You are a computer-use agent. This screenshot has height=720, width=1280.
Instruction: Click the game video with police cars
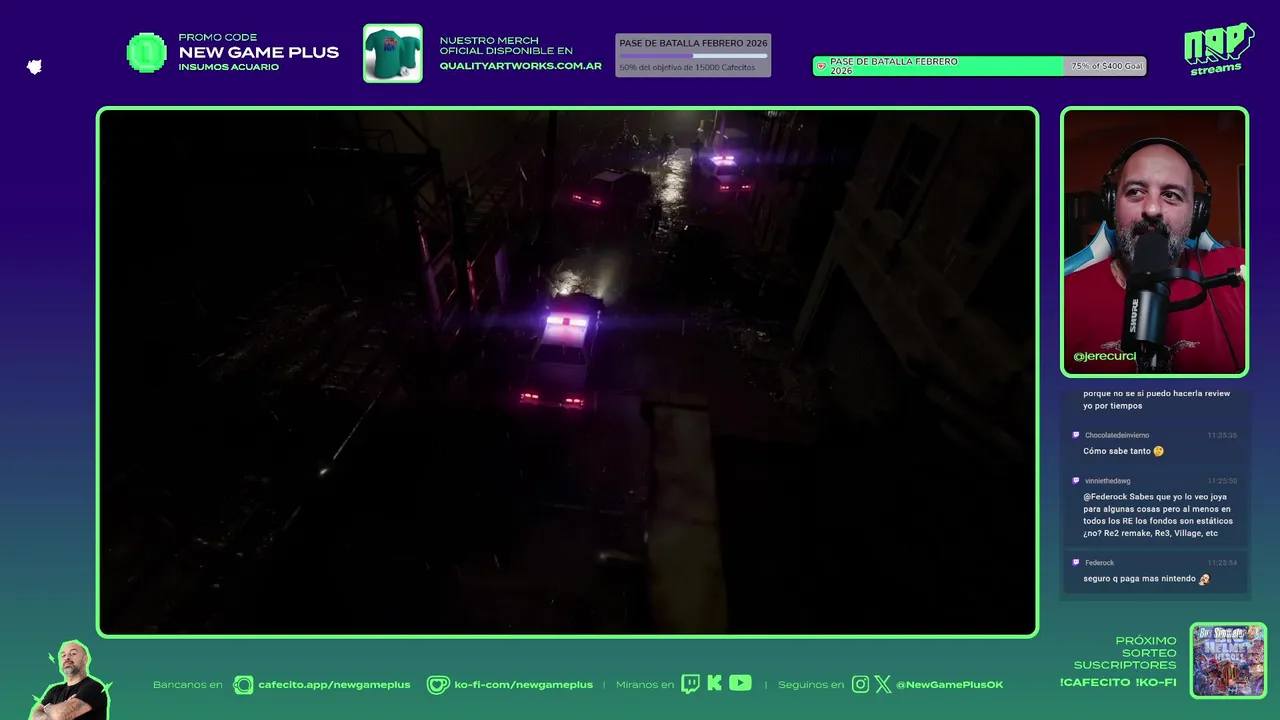click(x=567, y=372)
